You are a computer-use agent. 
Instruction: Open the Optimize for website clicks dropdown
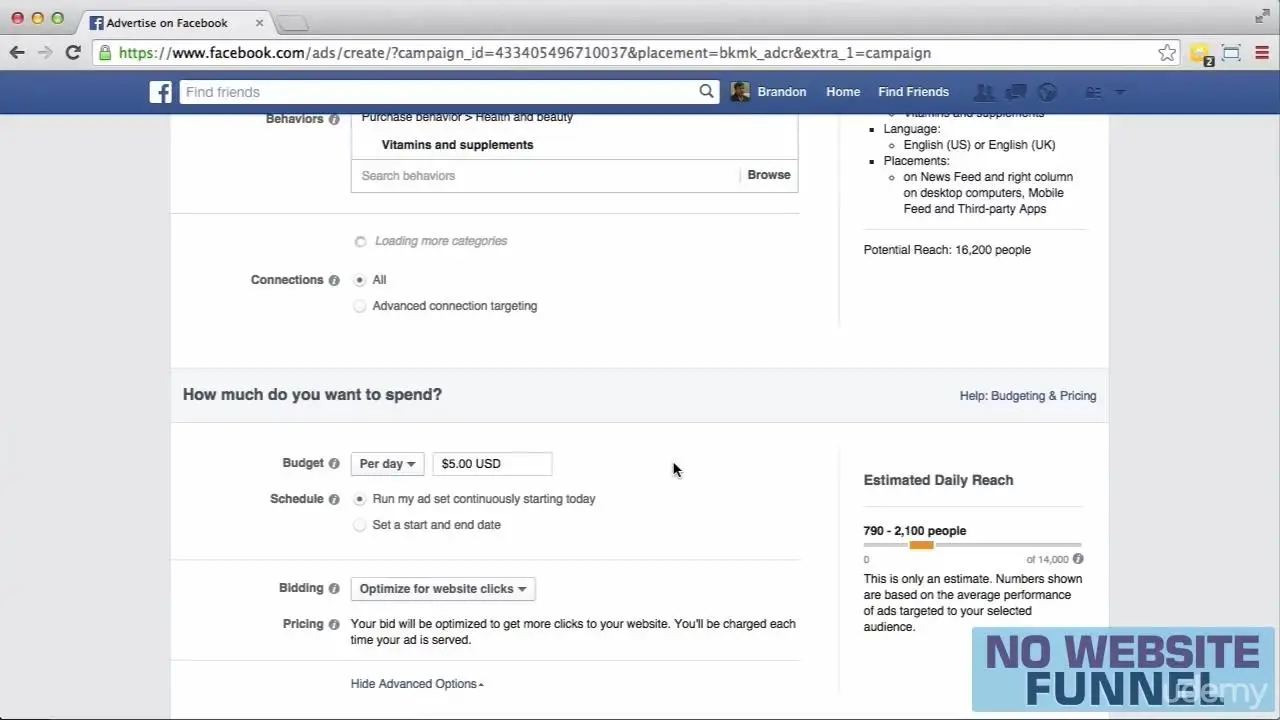point(443,589)
